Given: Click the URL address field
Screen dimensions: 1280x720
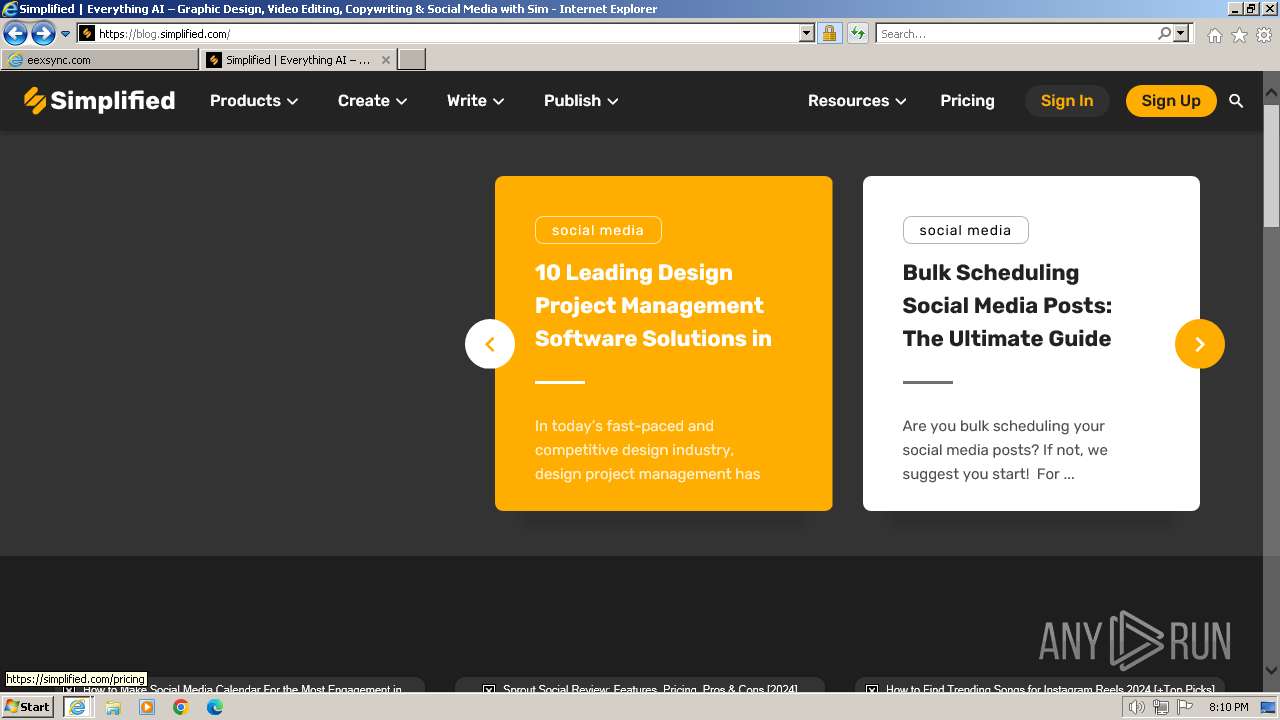Looking at the screenshot, I should (x=447, y=34).
